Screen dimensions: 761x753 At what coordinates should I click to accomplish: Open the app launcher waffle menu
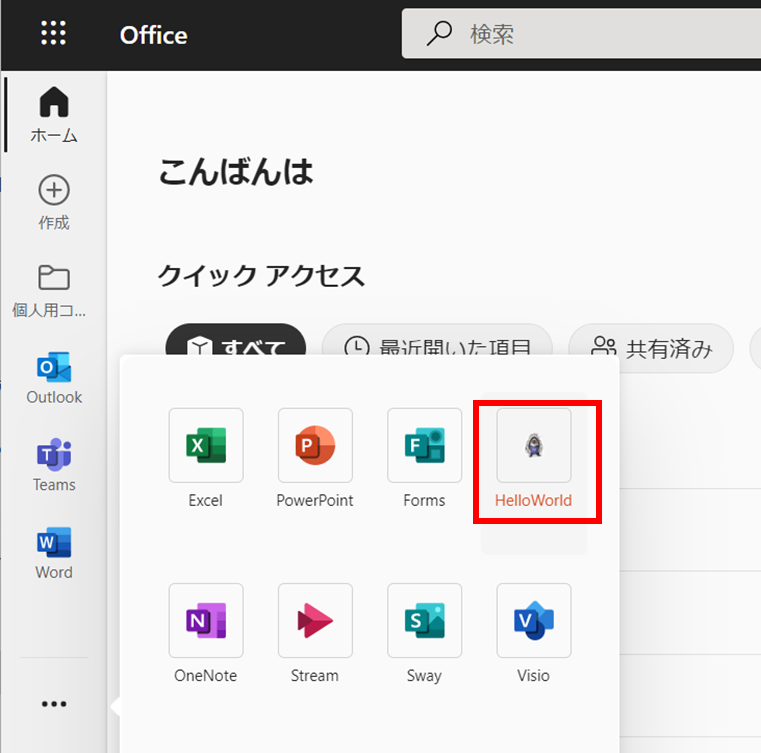(53, 33)
